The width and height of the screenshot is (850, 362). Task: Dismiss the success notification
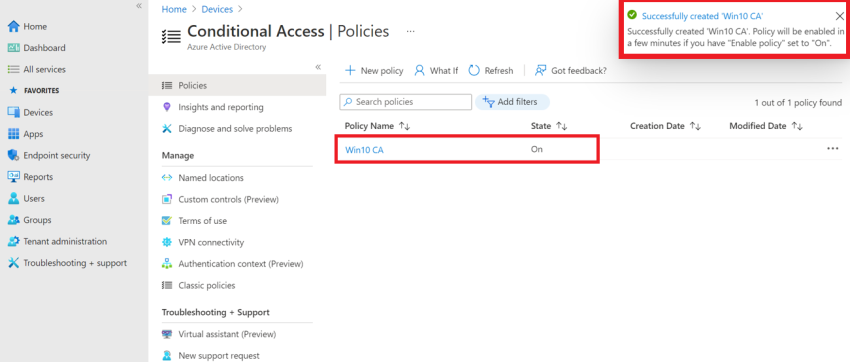click(839, 16)
